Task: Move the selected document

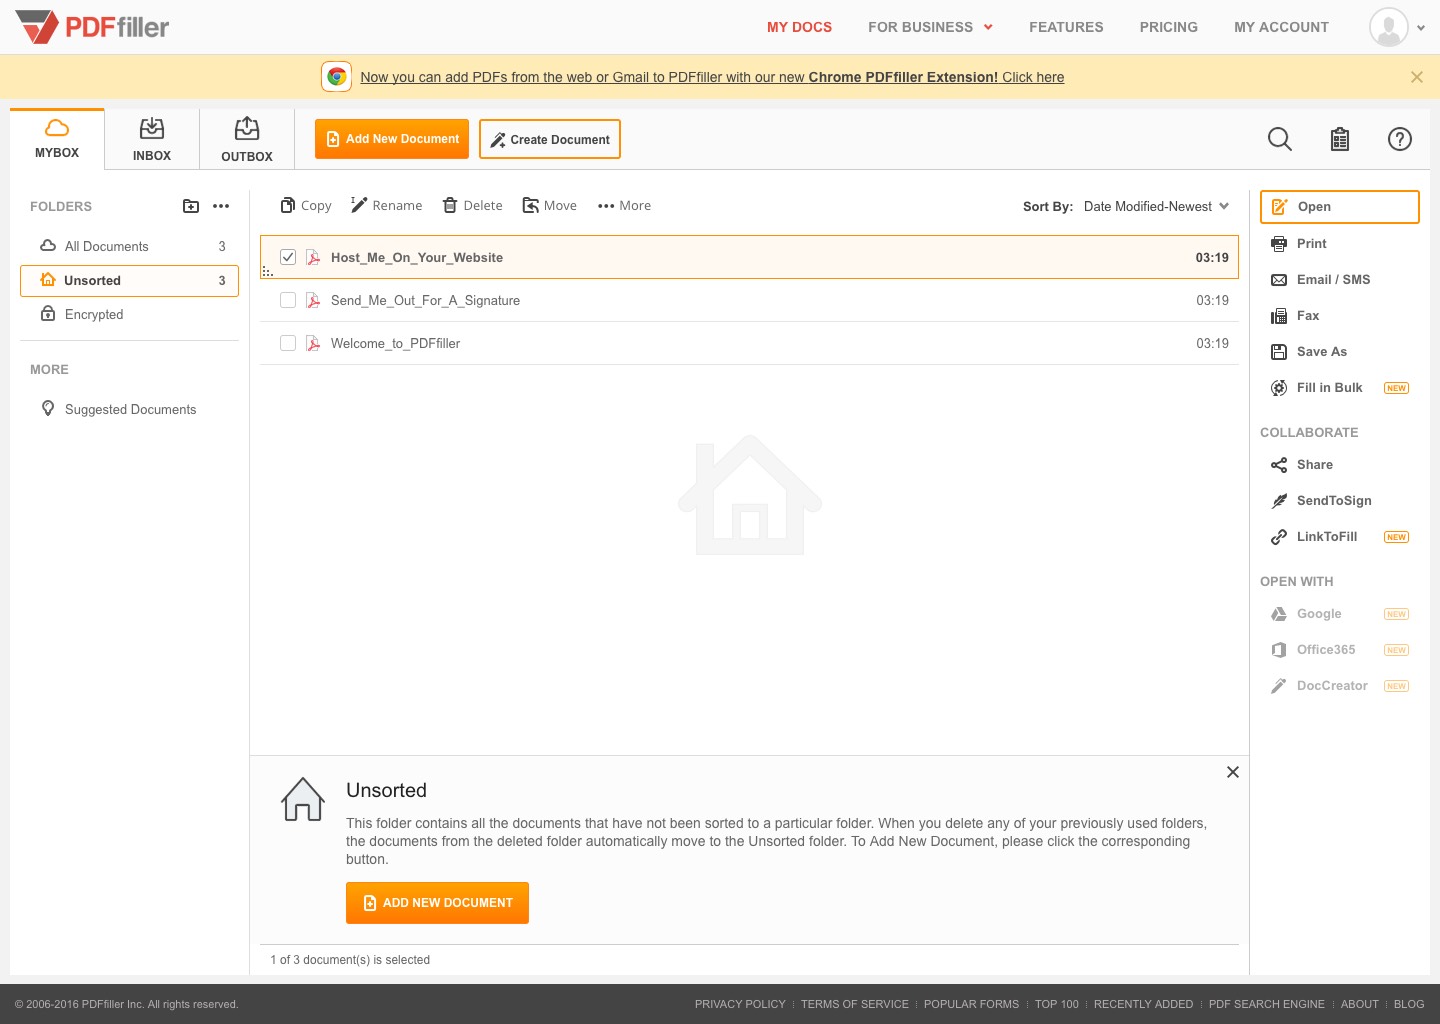Action: pos(550,205)
